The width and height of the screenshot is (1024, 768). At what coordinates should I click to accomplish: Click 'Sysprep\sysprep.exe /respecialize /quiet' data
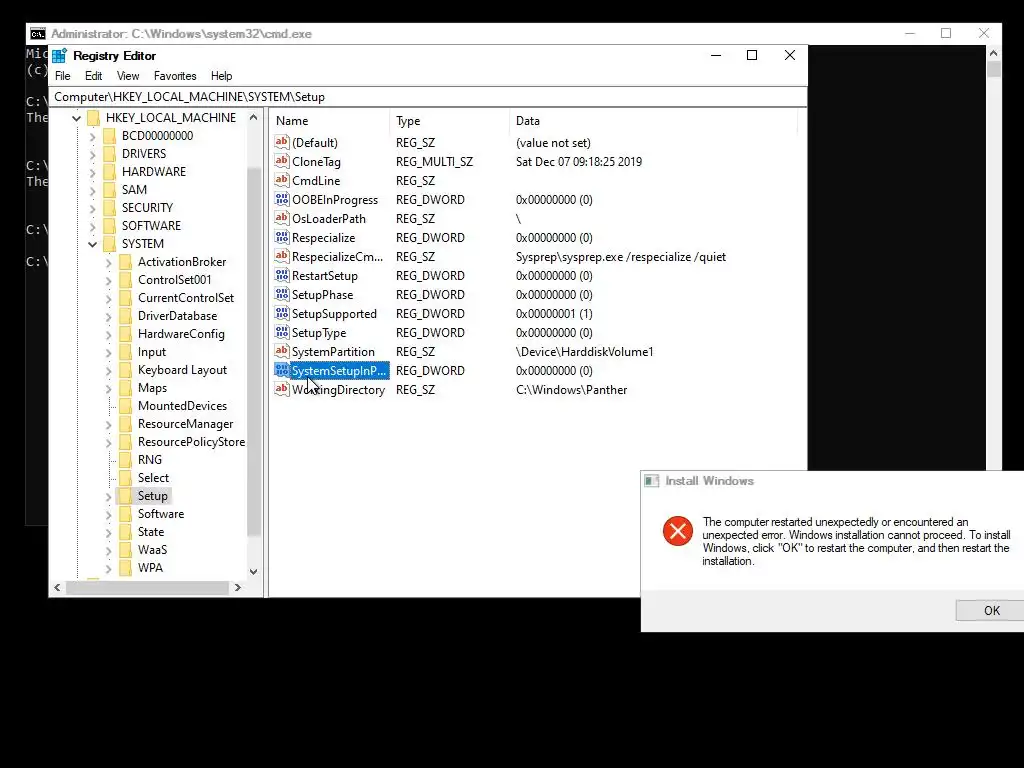click(621, 257)
